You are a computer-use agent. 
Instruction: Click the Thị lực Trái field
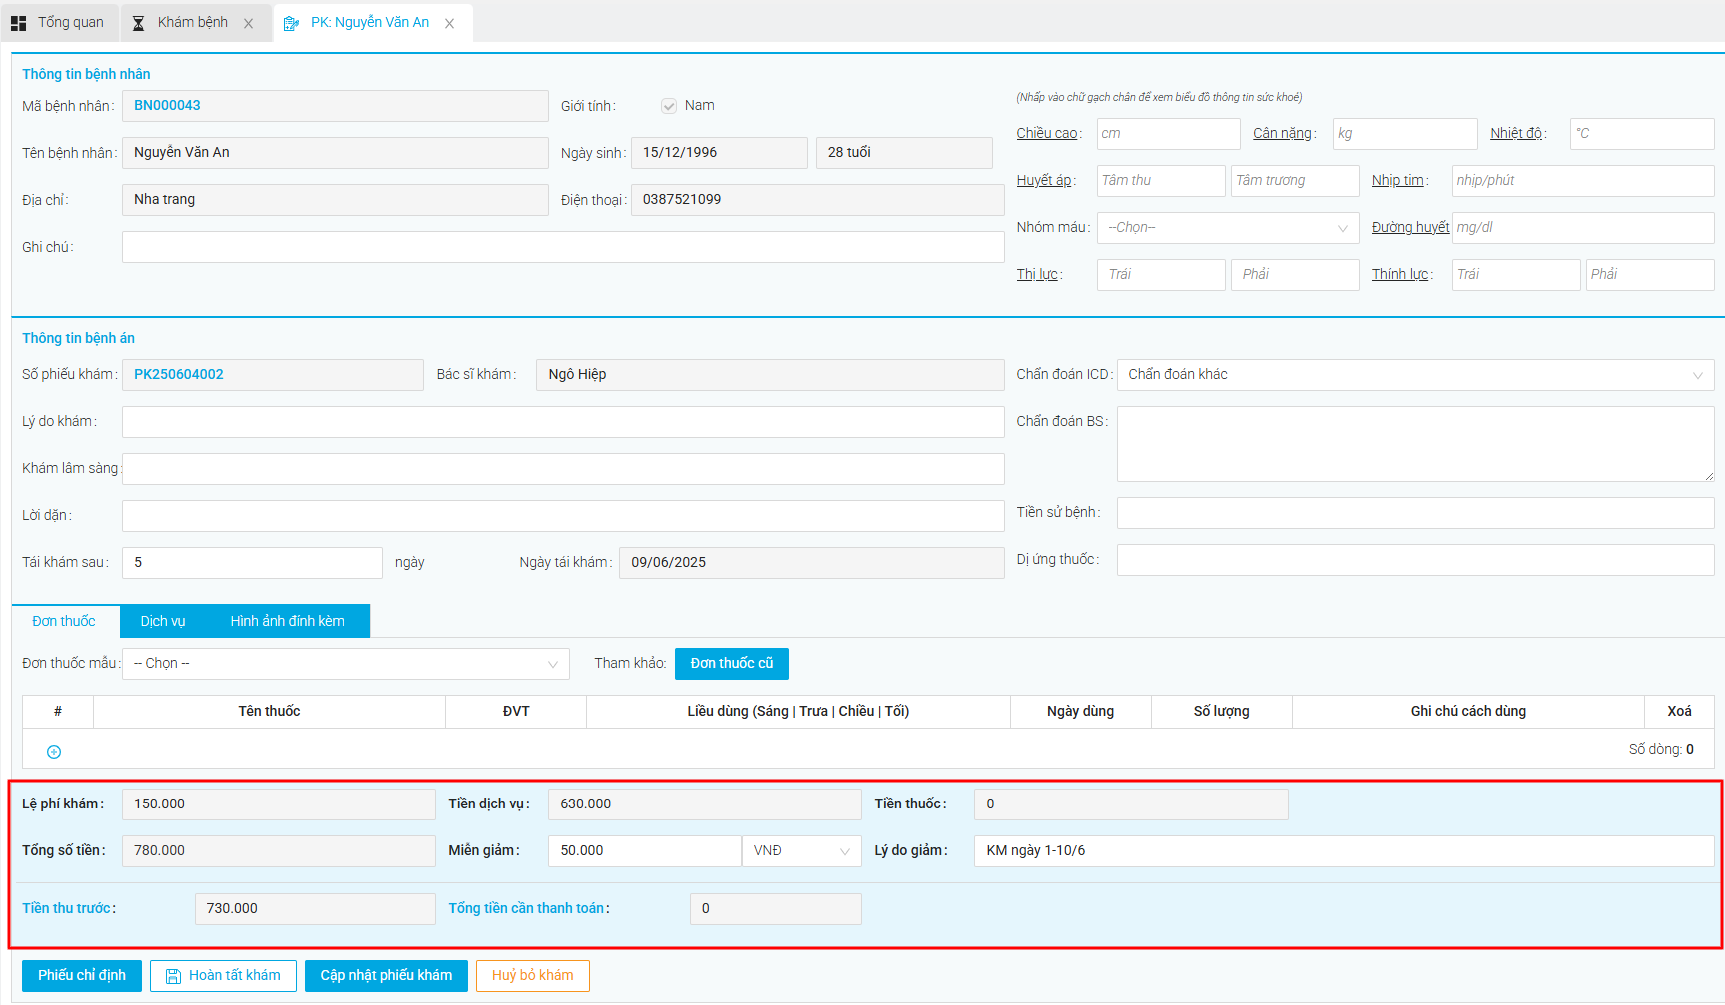click(1161, 275)
